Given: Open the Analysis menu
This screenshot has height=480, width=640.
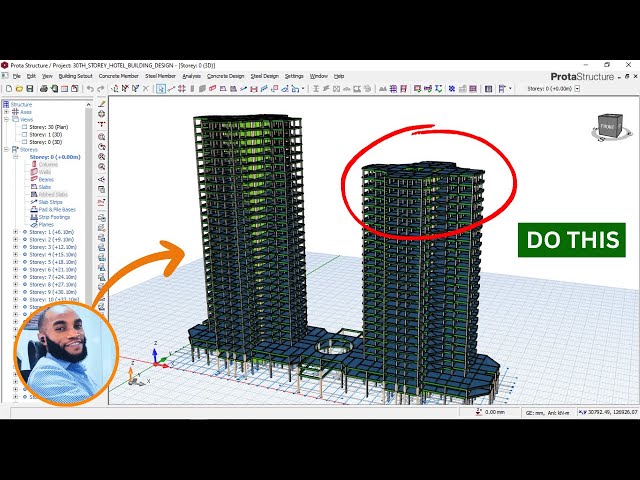Looking at the screenshot, I should [191, 76].
